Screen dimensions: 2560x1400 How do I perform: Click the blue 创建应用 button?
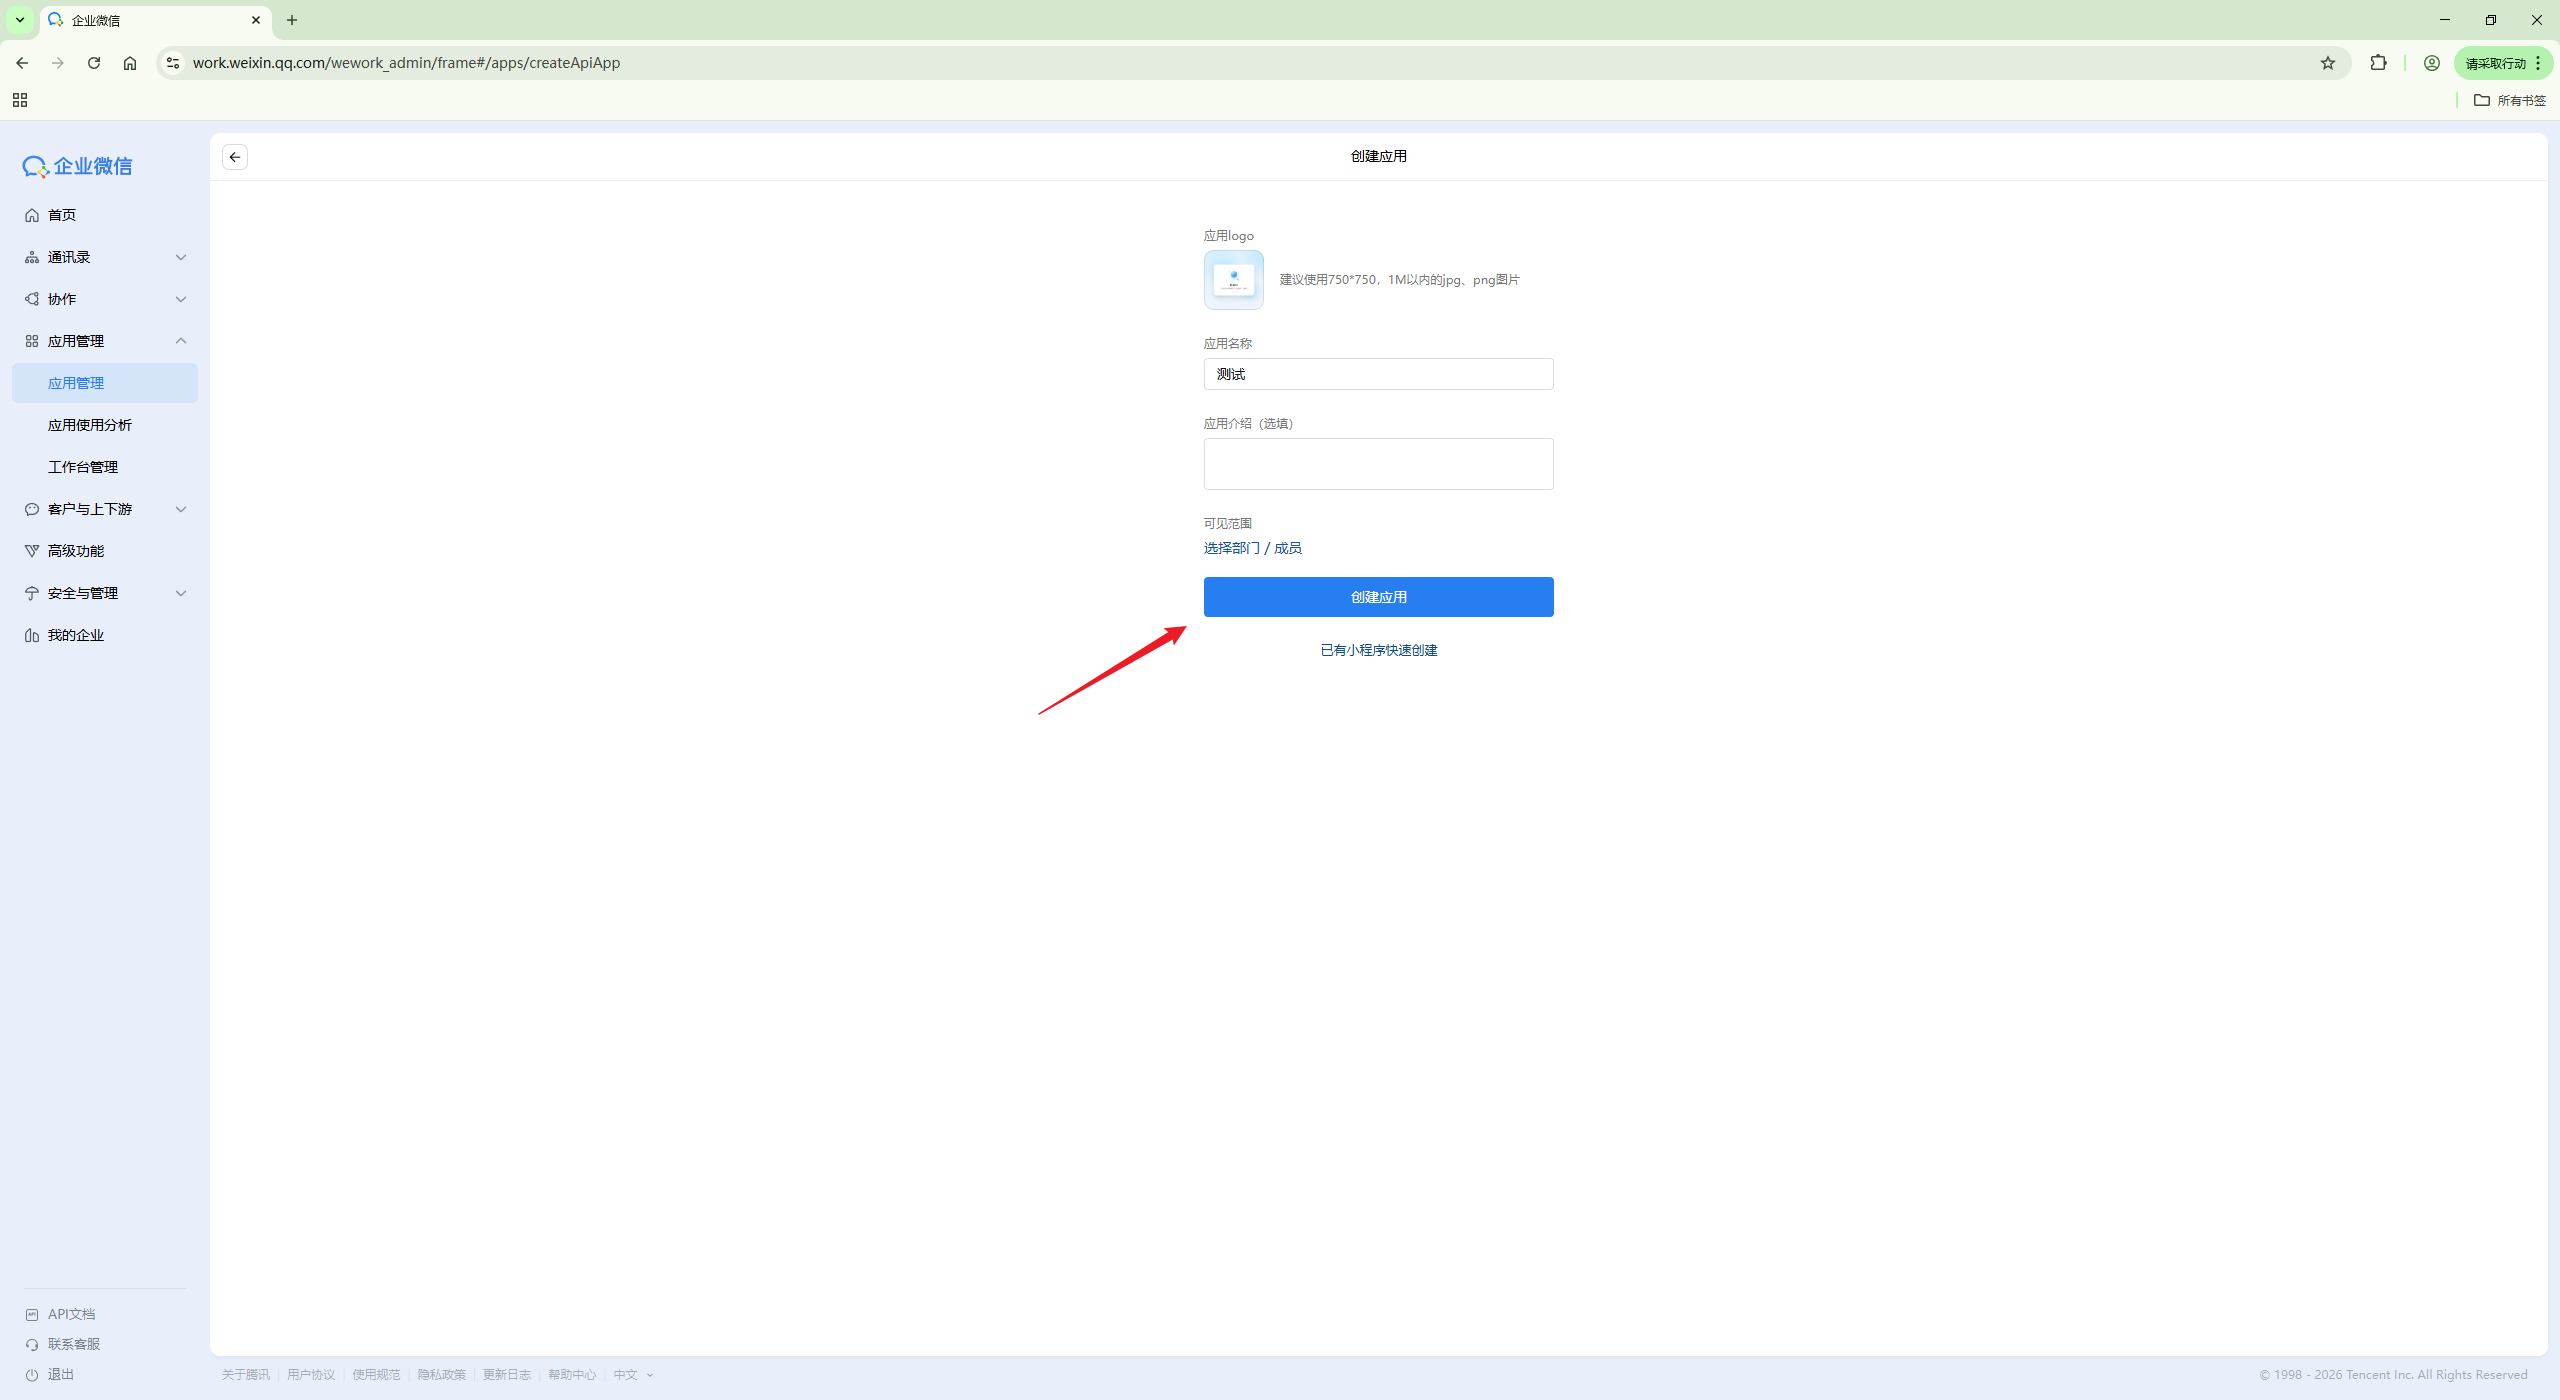click(1378, 597)
